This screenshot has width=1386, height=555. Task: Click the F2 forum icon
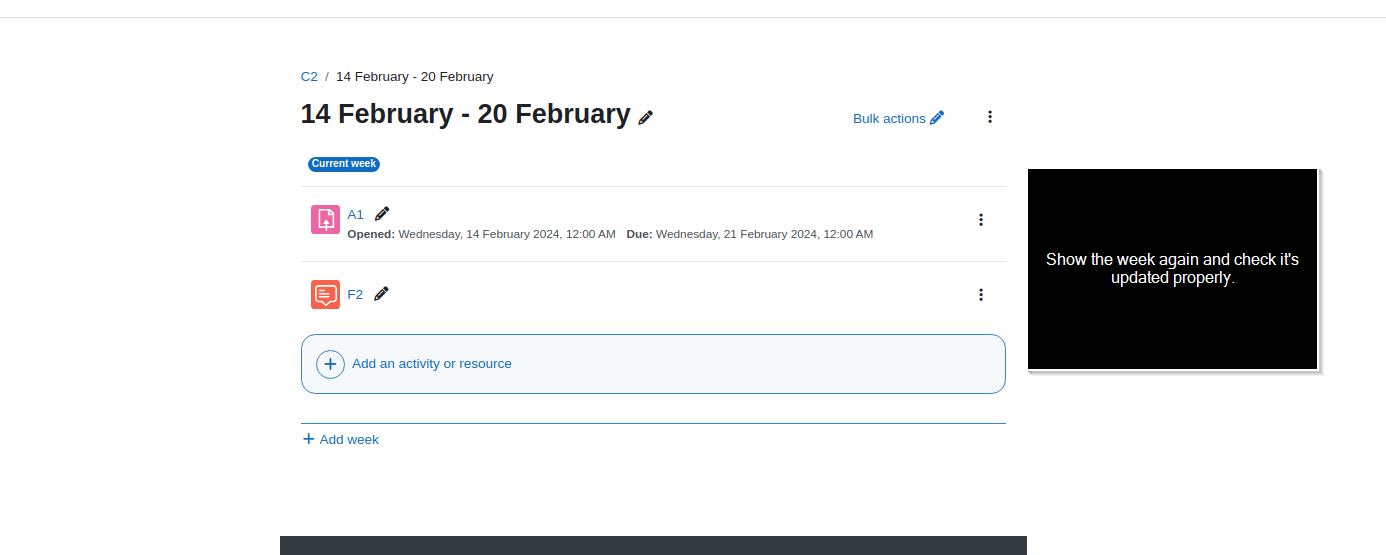click(325, 294)
